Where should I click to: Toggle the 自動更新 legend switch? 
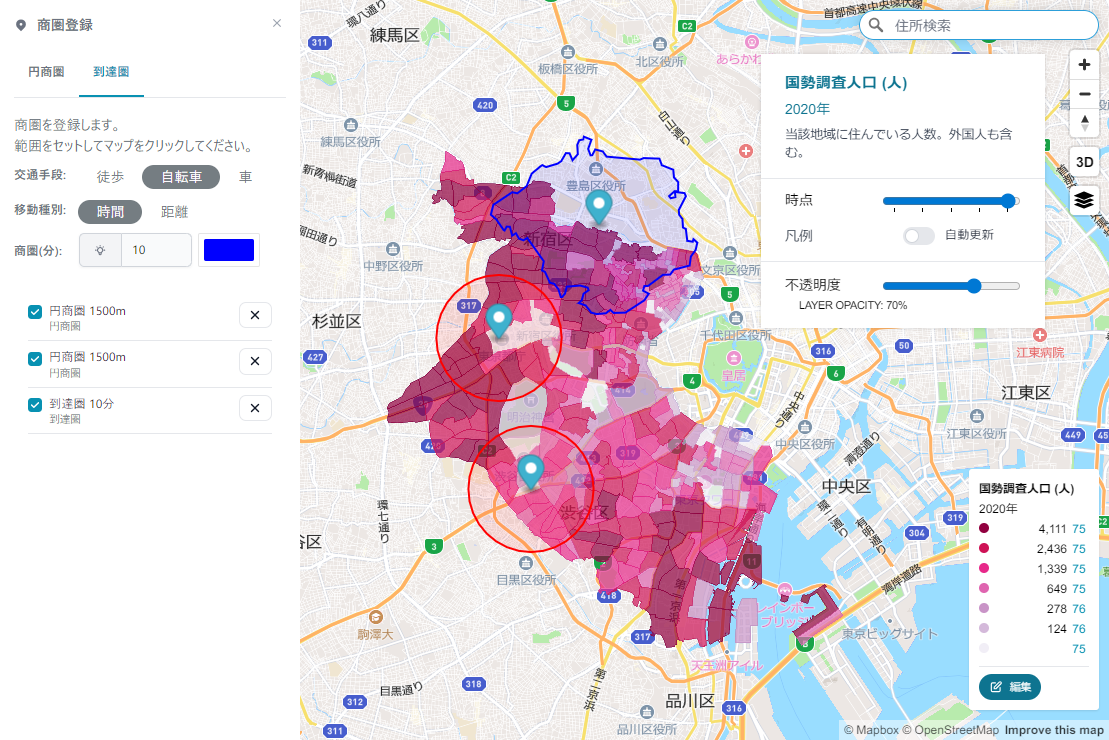pos(919,236)
